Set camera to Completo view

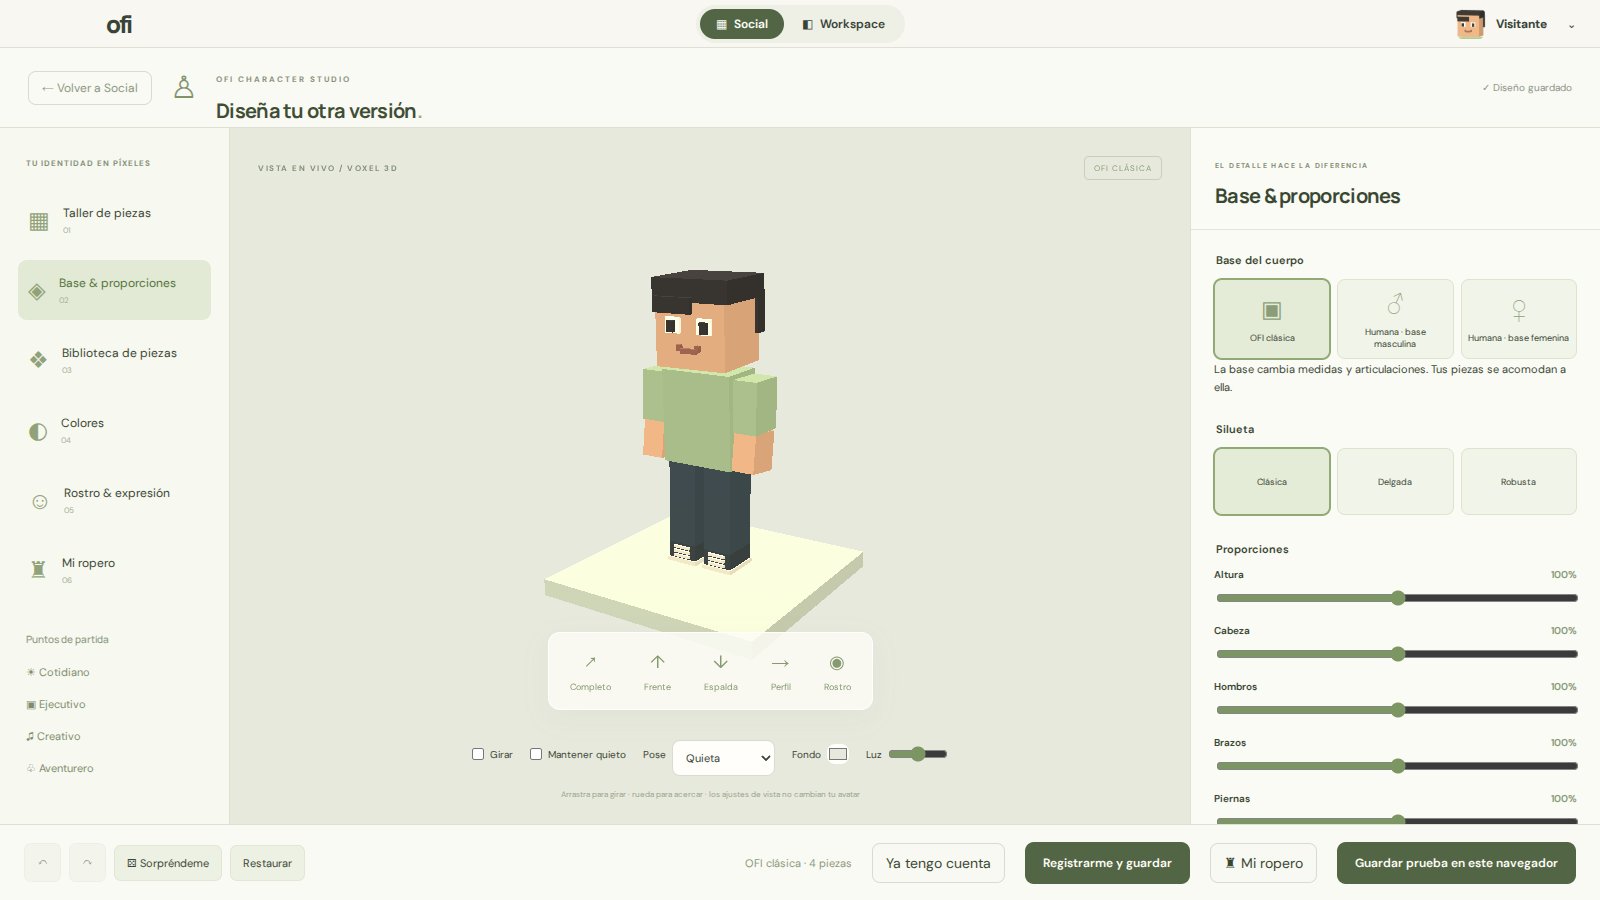coord(590,671)
